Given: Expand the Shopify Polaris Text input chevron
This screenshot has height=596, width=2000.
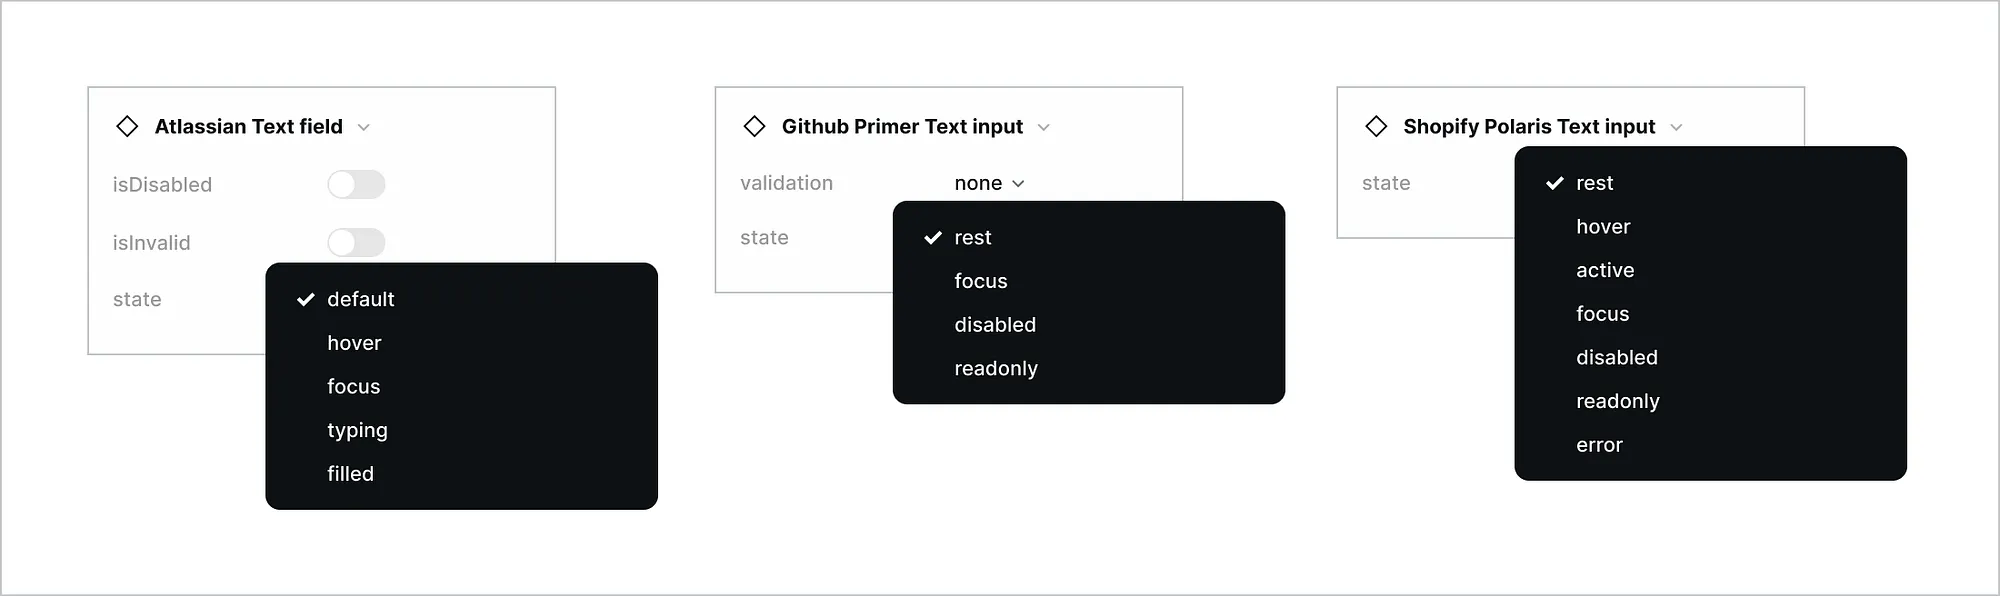Looking at the screenshot, I should pyautogui.click(x=1676, y=127).
